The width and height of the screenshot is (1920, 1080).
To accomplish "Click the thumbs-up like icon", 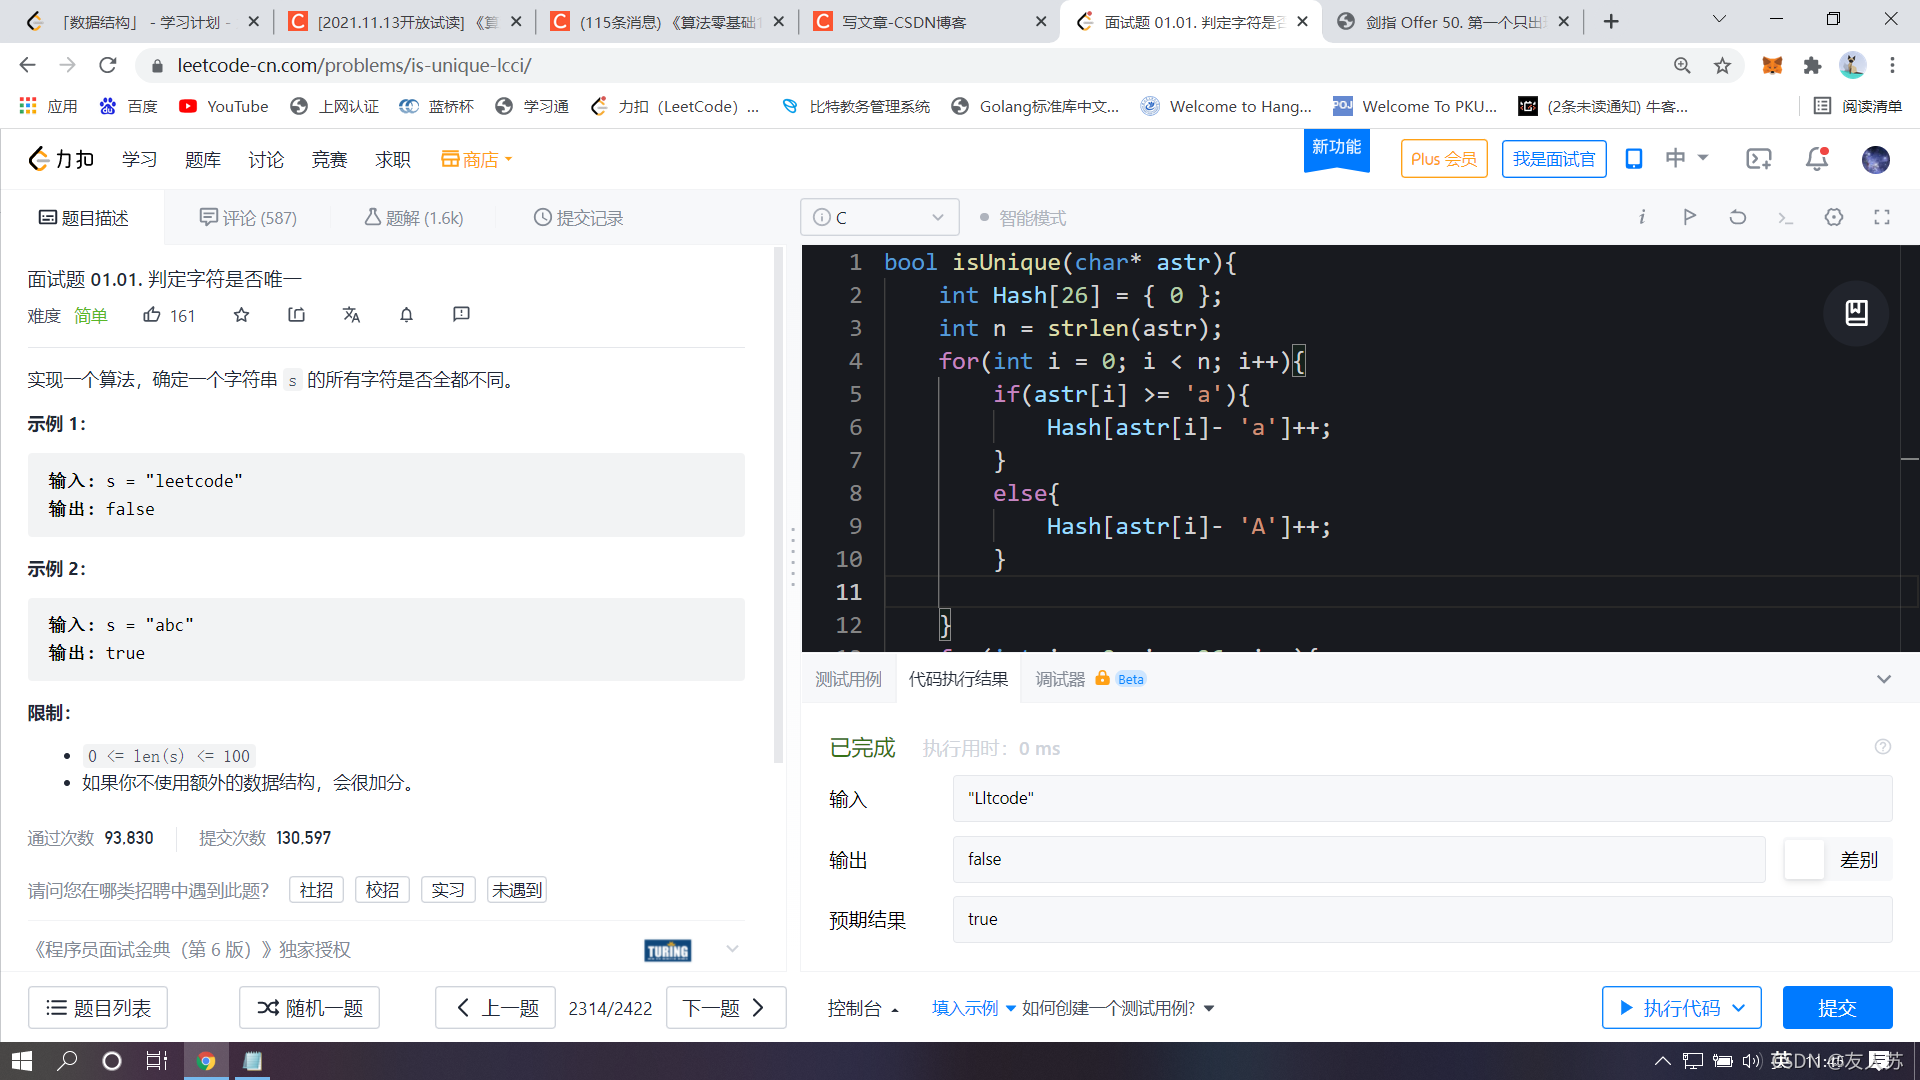I will point(152,315).
